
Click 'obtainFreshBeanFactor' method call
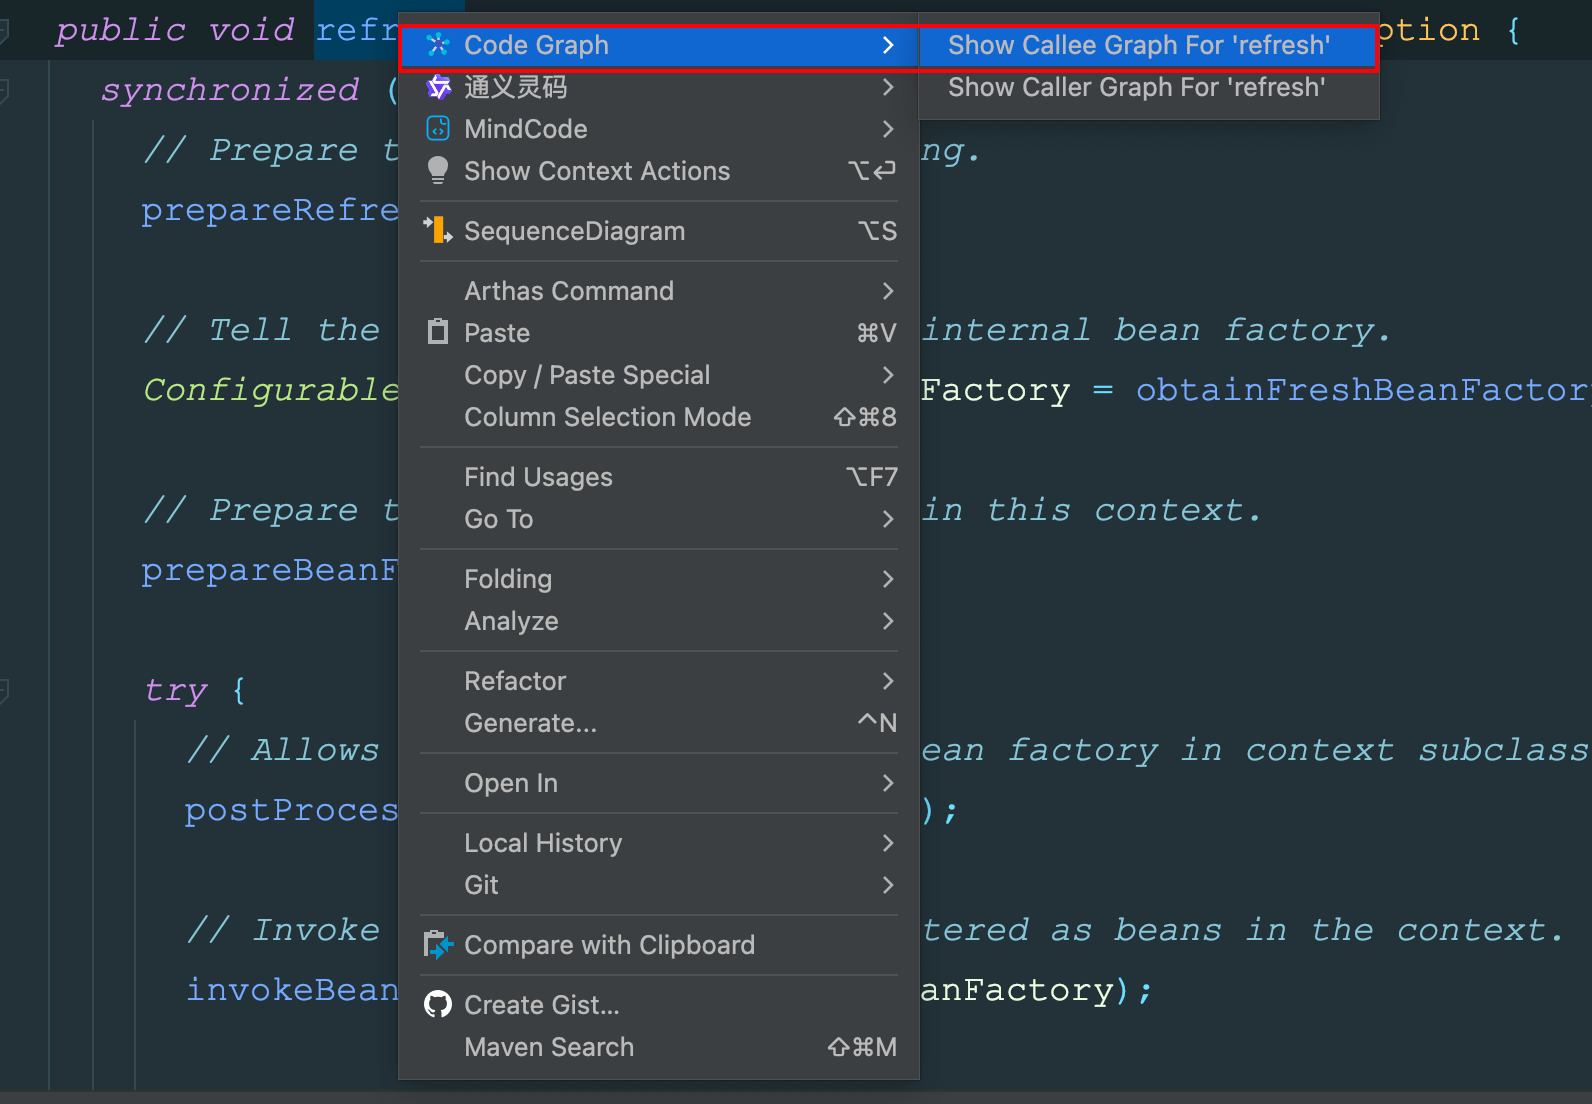pos(1363,389)
